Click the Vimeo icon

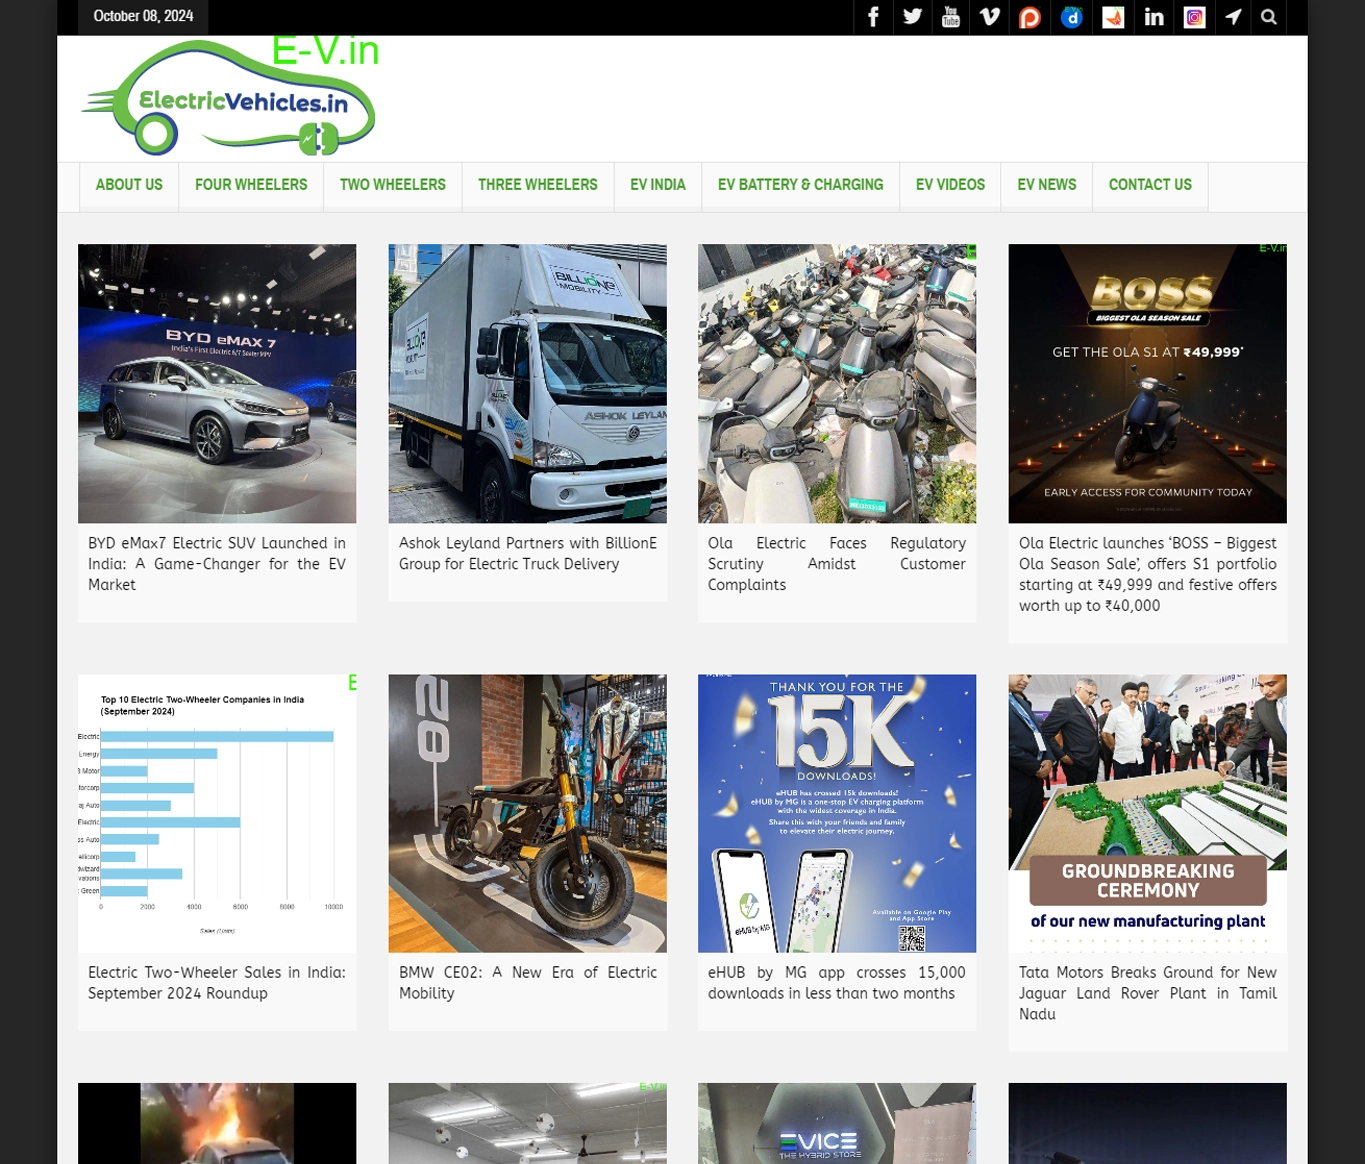click(990, 17)
